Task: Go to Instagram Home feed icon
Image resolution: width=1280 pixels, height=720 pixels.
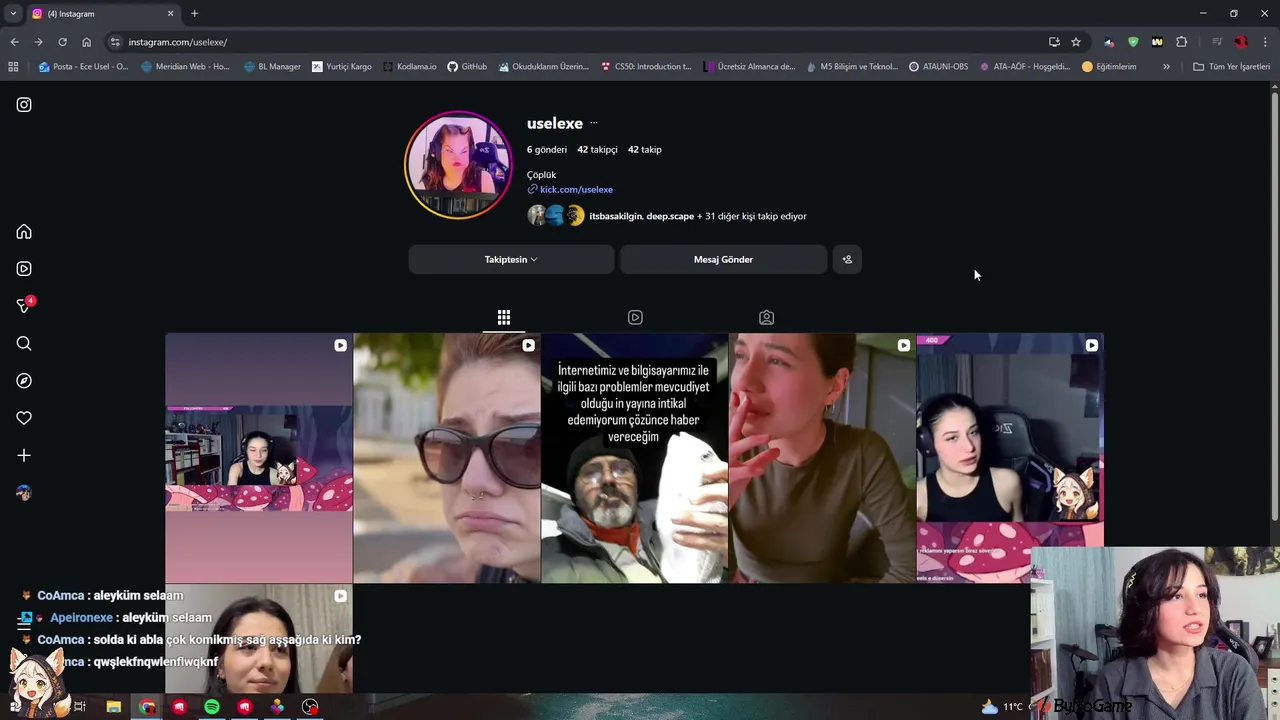Action: point(24,232)
